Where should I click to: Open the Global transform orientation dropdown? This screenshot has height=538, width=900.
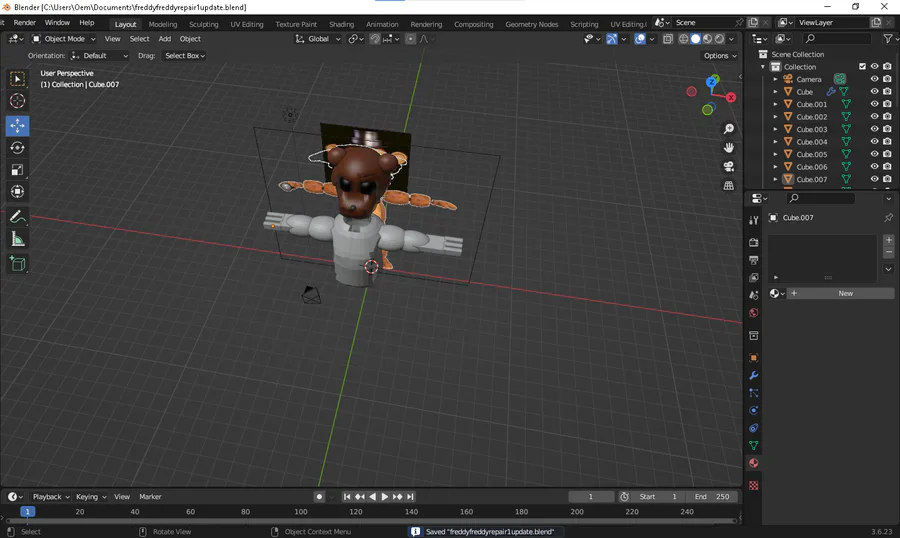point(318,39)
